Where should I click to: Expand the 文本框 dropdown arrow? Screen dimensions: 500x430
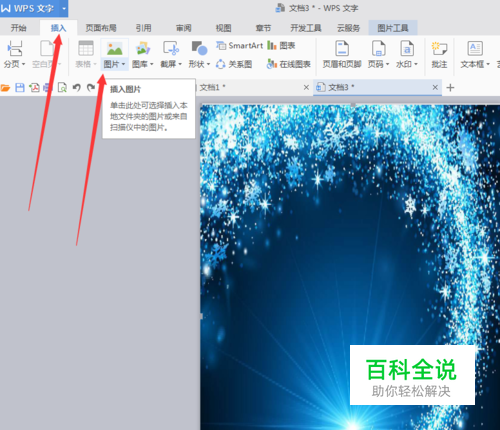coord(488,64)
